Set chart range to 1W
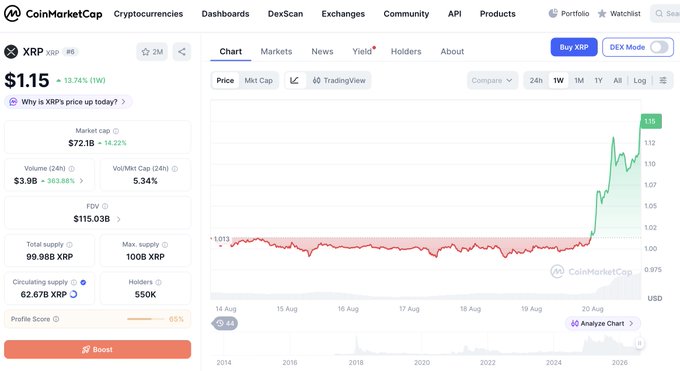The height and width of the screenshot is (371, 680). (559, 80)
